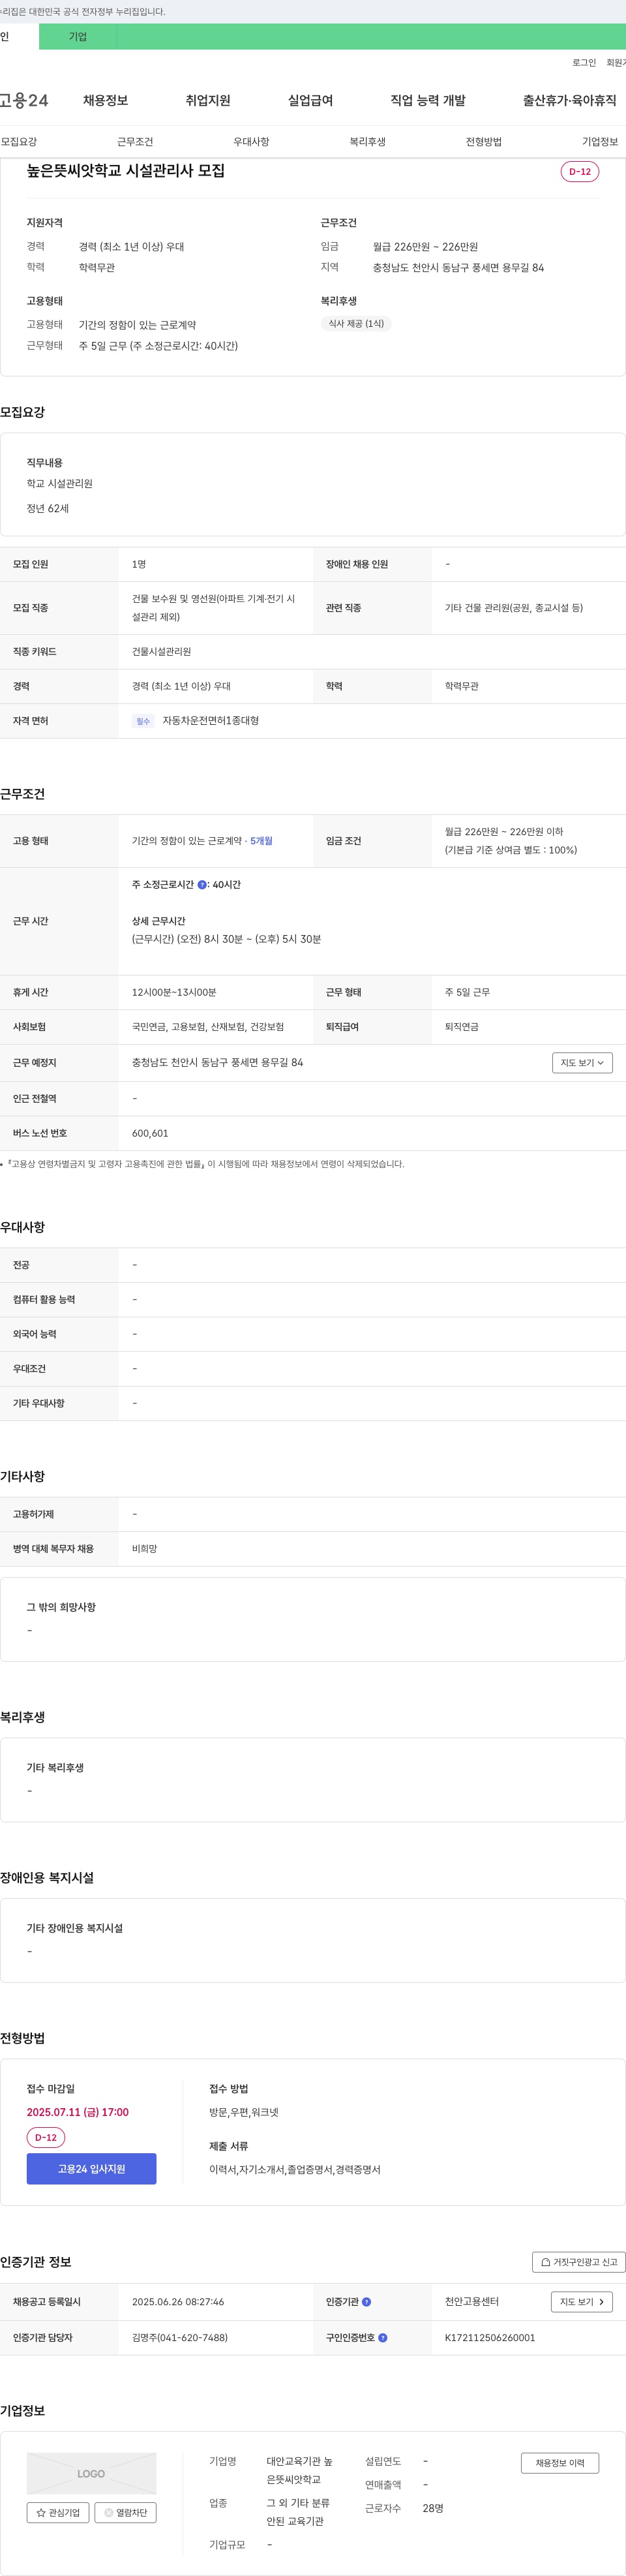Add company with 관심기업 star button
Viewport: 626px width, 2576px height.
[58, 2512]
